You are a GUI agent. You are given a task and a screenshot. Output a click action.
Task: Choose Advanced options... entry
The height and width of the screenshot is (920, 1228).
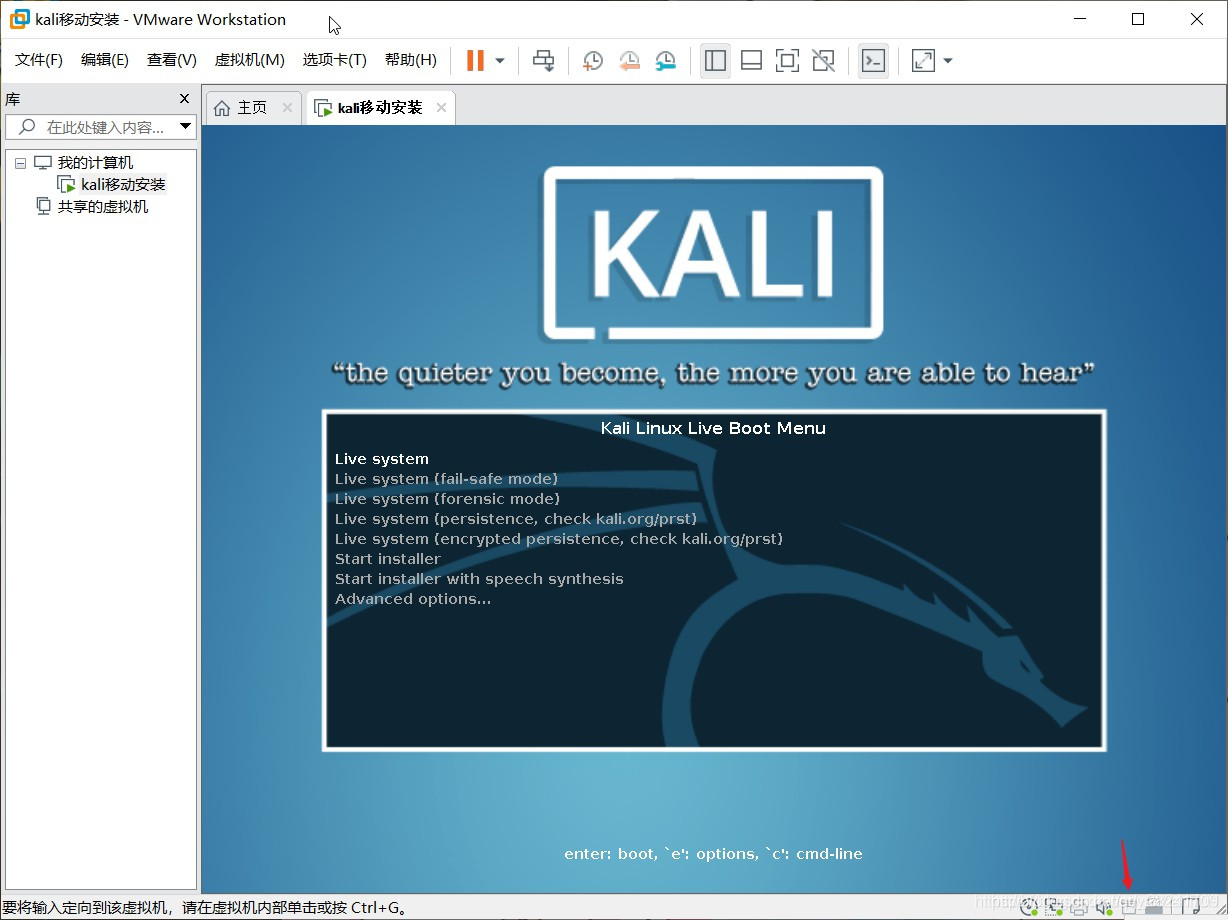click(413, 599)
